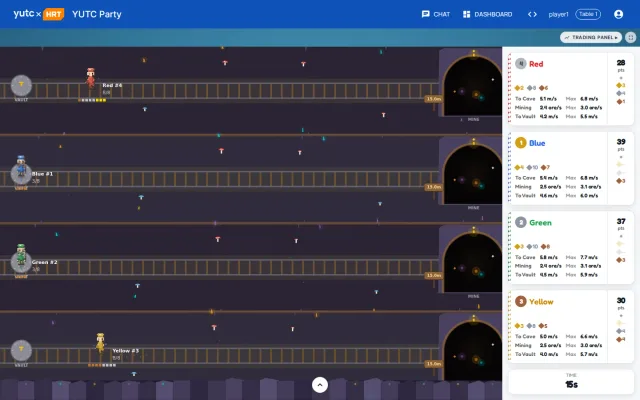640x400 pixels.
Task: Click bronze ore count 8 on Green card
Action: click(545, 247)
